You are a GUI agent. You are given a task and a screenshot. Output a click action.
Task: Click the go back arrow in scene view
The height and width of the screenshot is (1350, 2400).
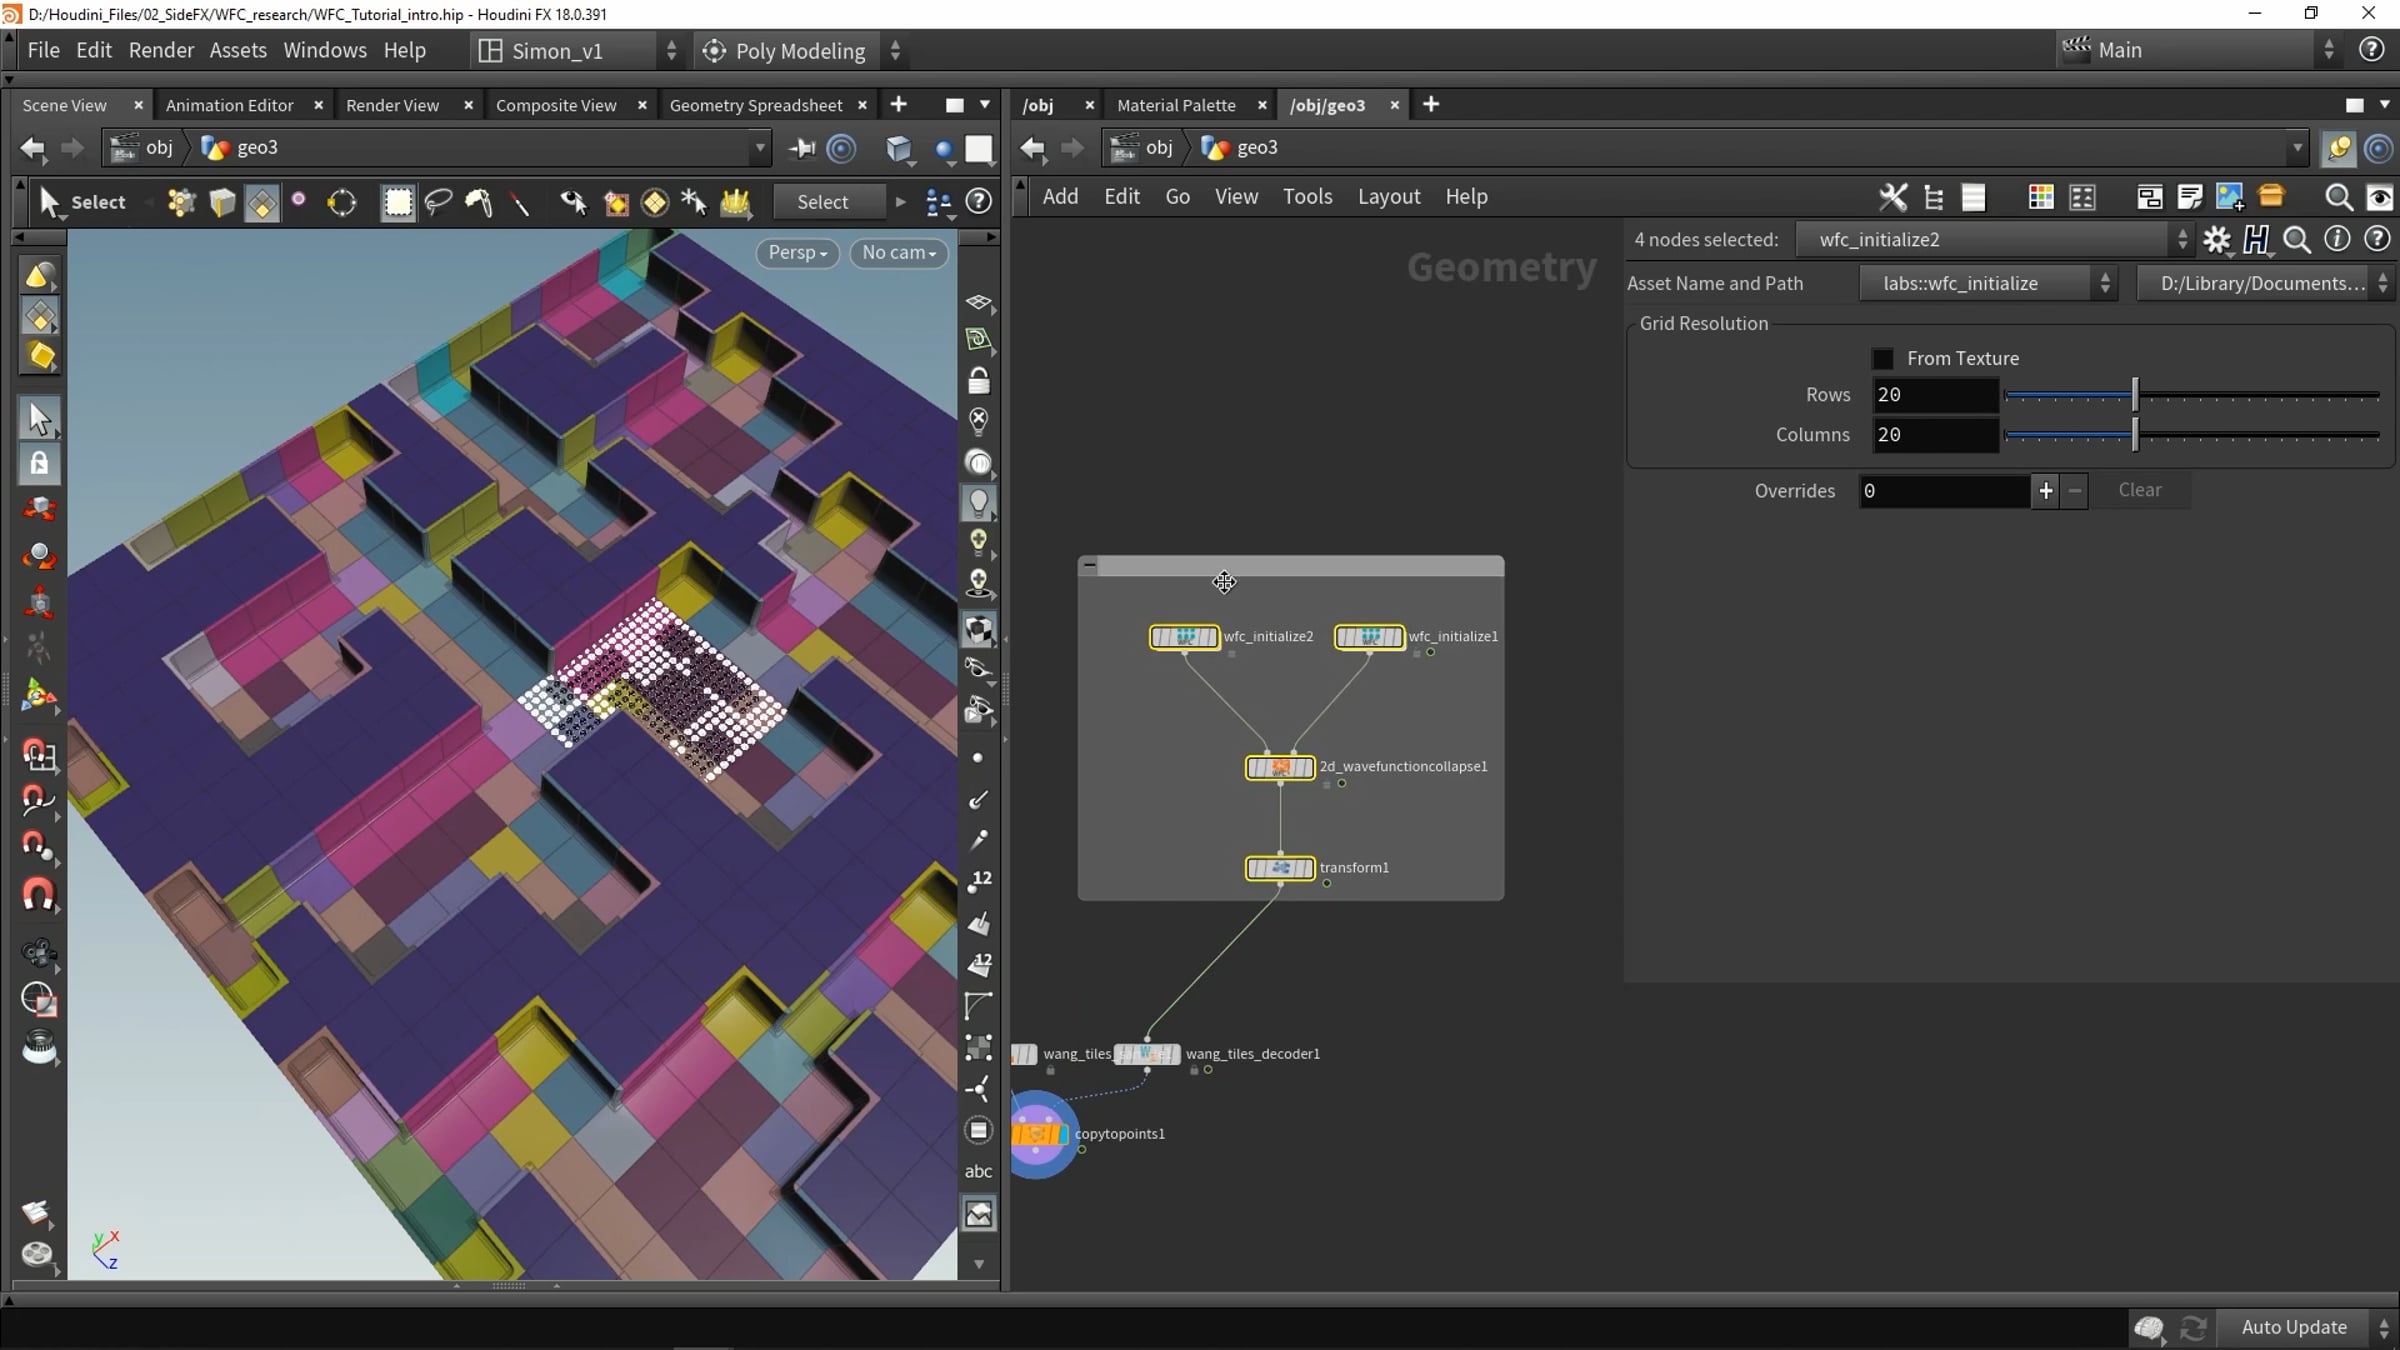(33, 148)
